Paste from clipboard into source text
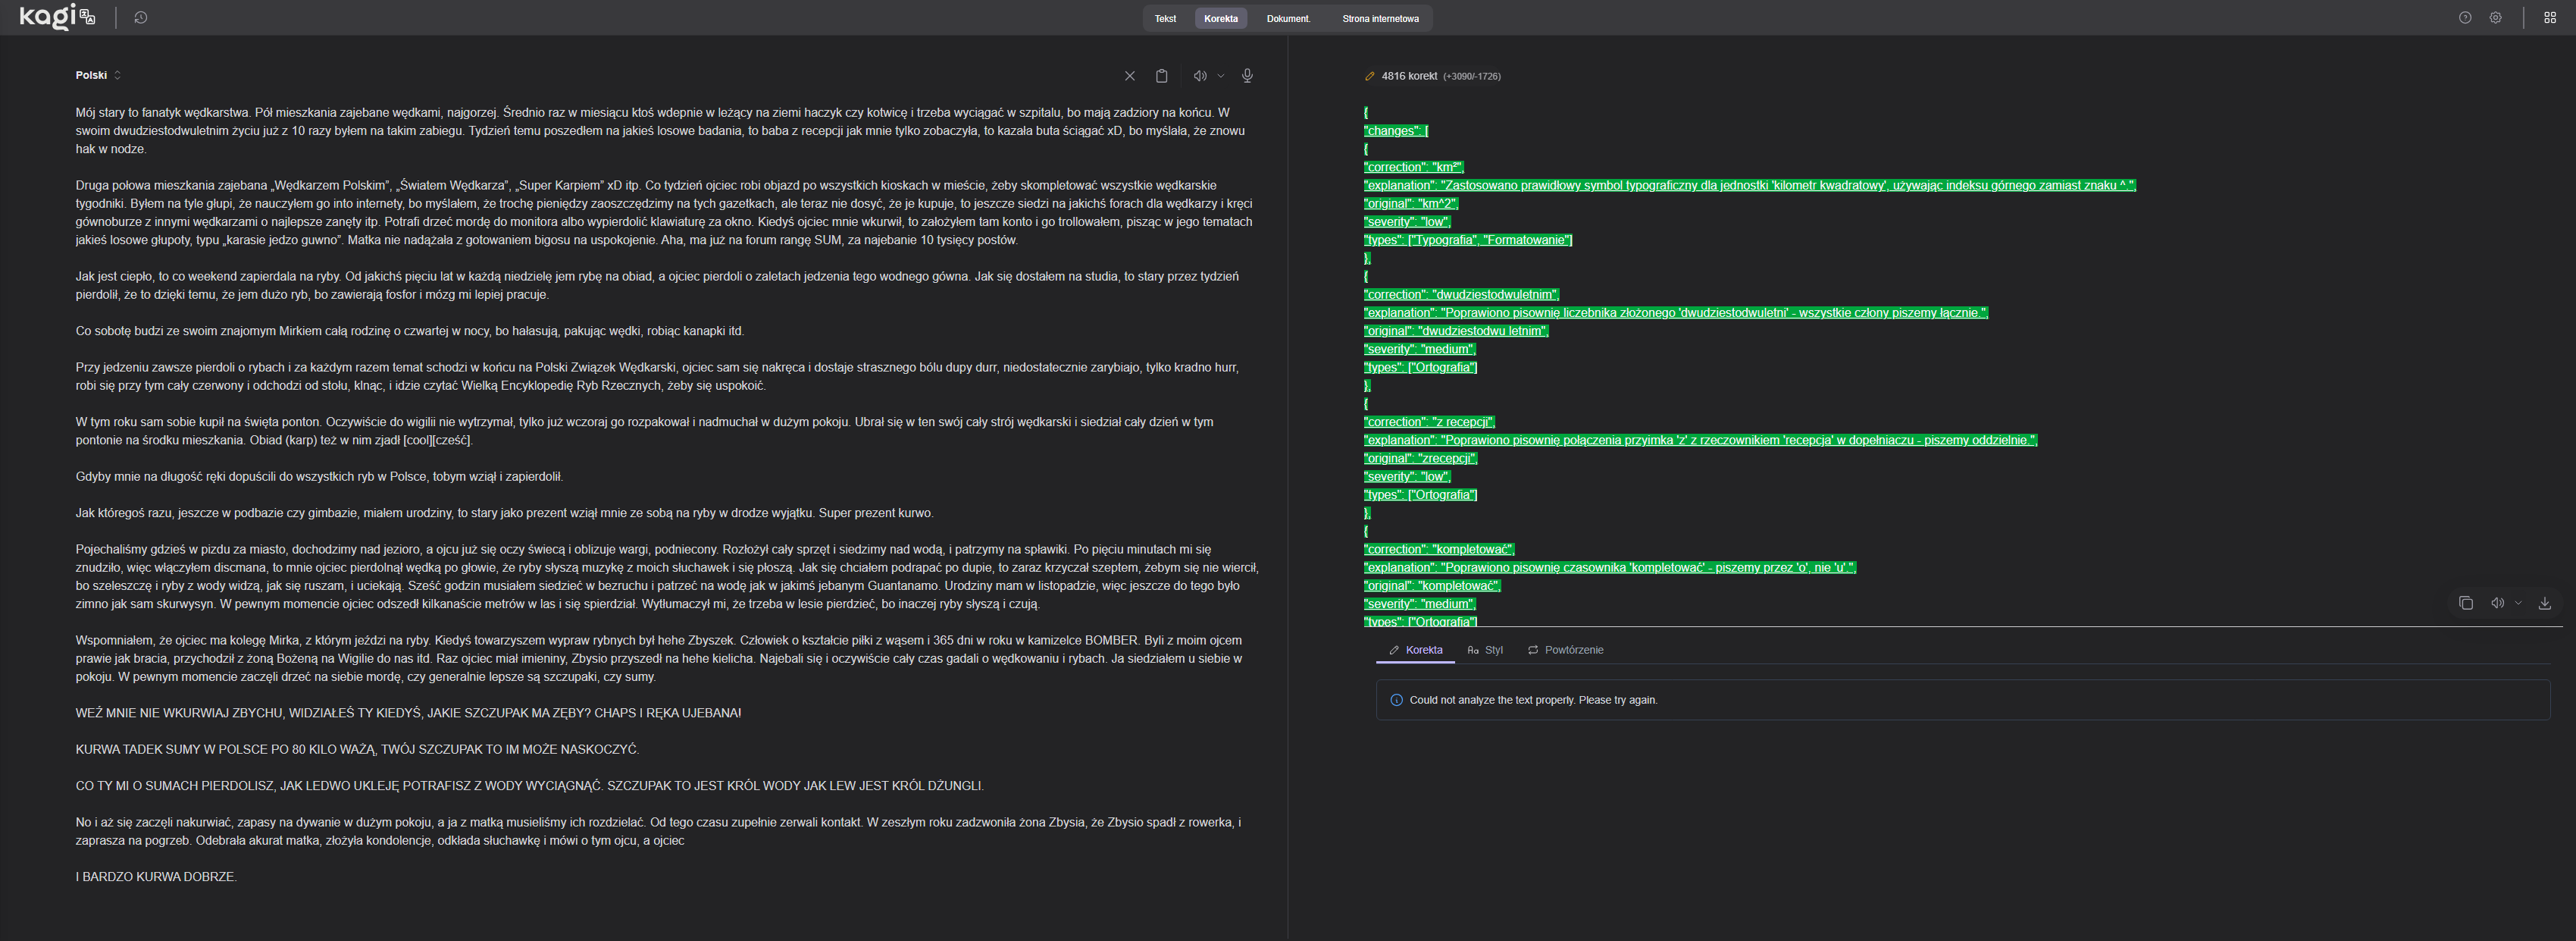This screenshot has height=941, width=2576. pyautogui.click(x=1161, y=76)
